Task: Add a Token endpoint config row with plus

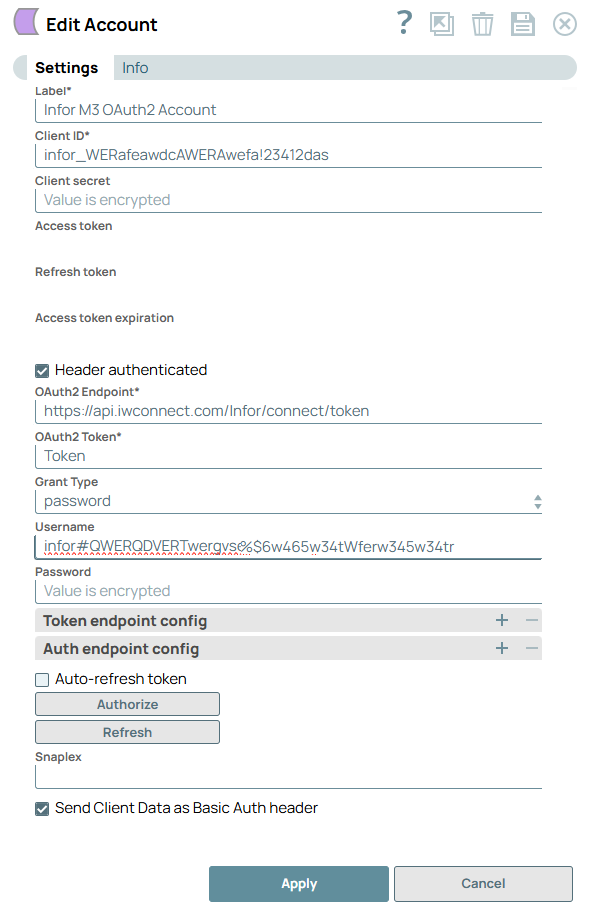Action: (x=501, y=620)
